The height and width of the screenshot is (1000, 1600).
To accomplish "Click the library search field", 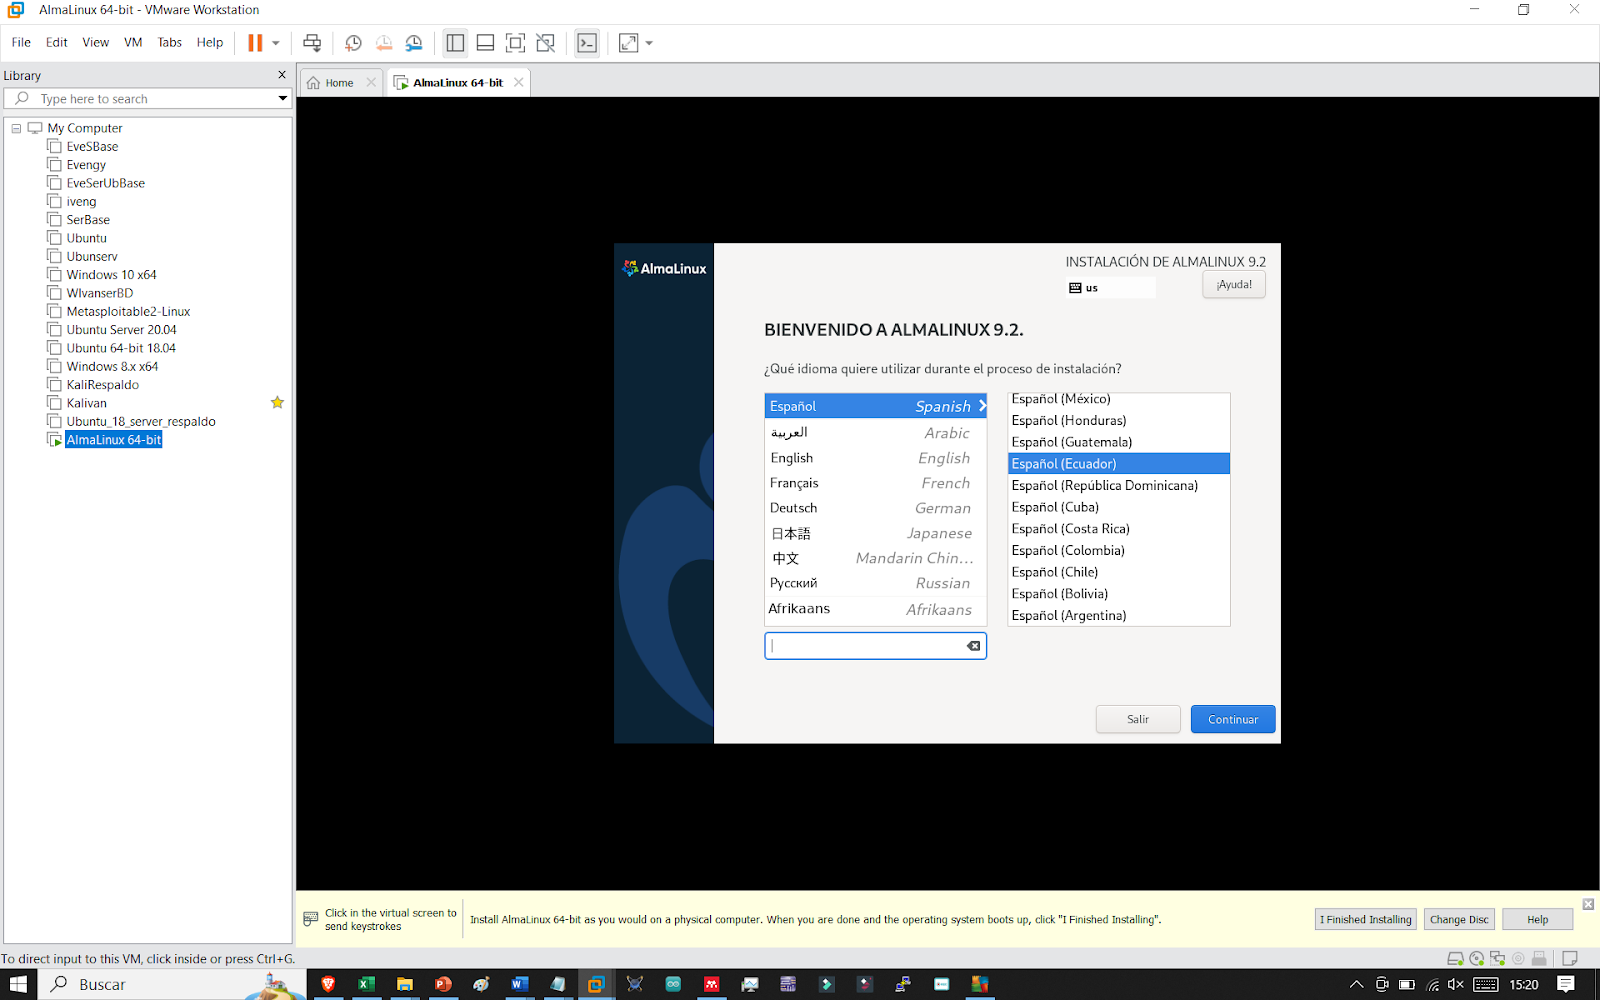I will [x=146, y=98].
